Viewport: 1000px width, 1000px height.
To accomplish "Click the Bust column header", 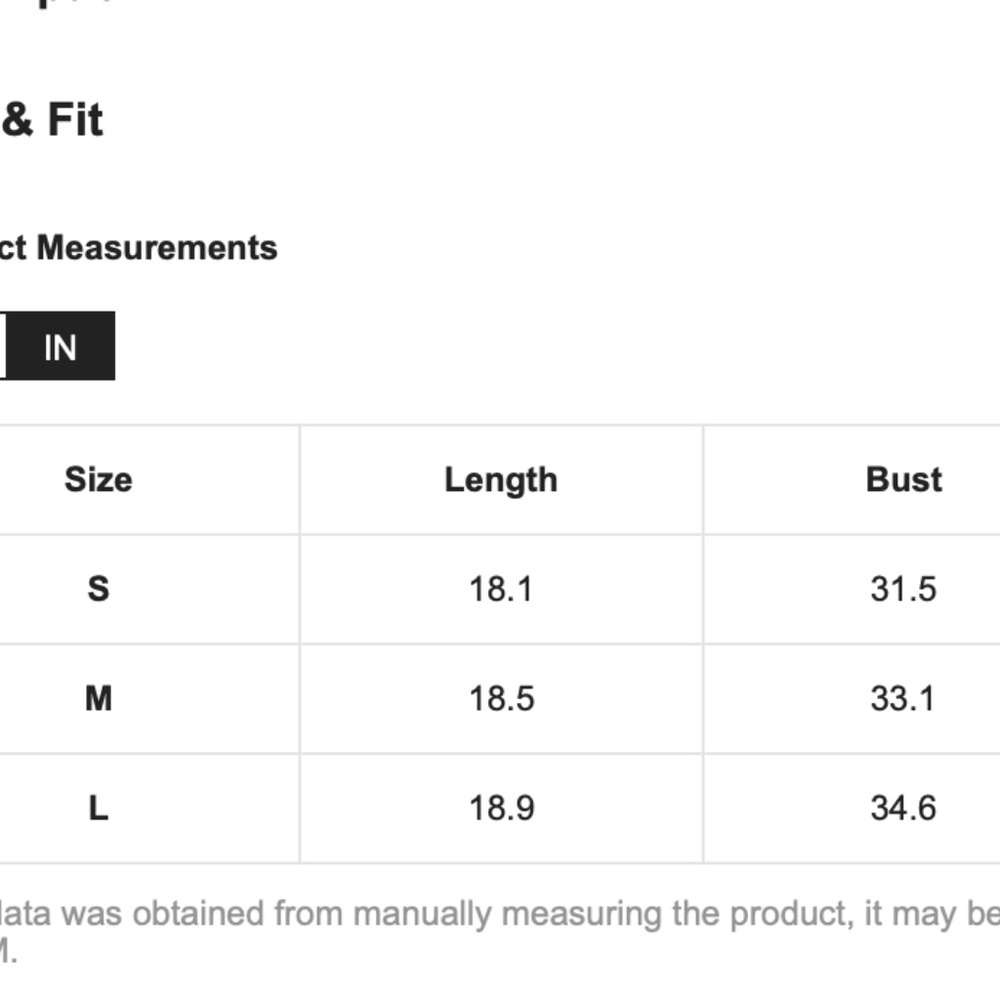I will [x=904, y=480].
